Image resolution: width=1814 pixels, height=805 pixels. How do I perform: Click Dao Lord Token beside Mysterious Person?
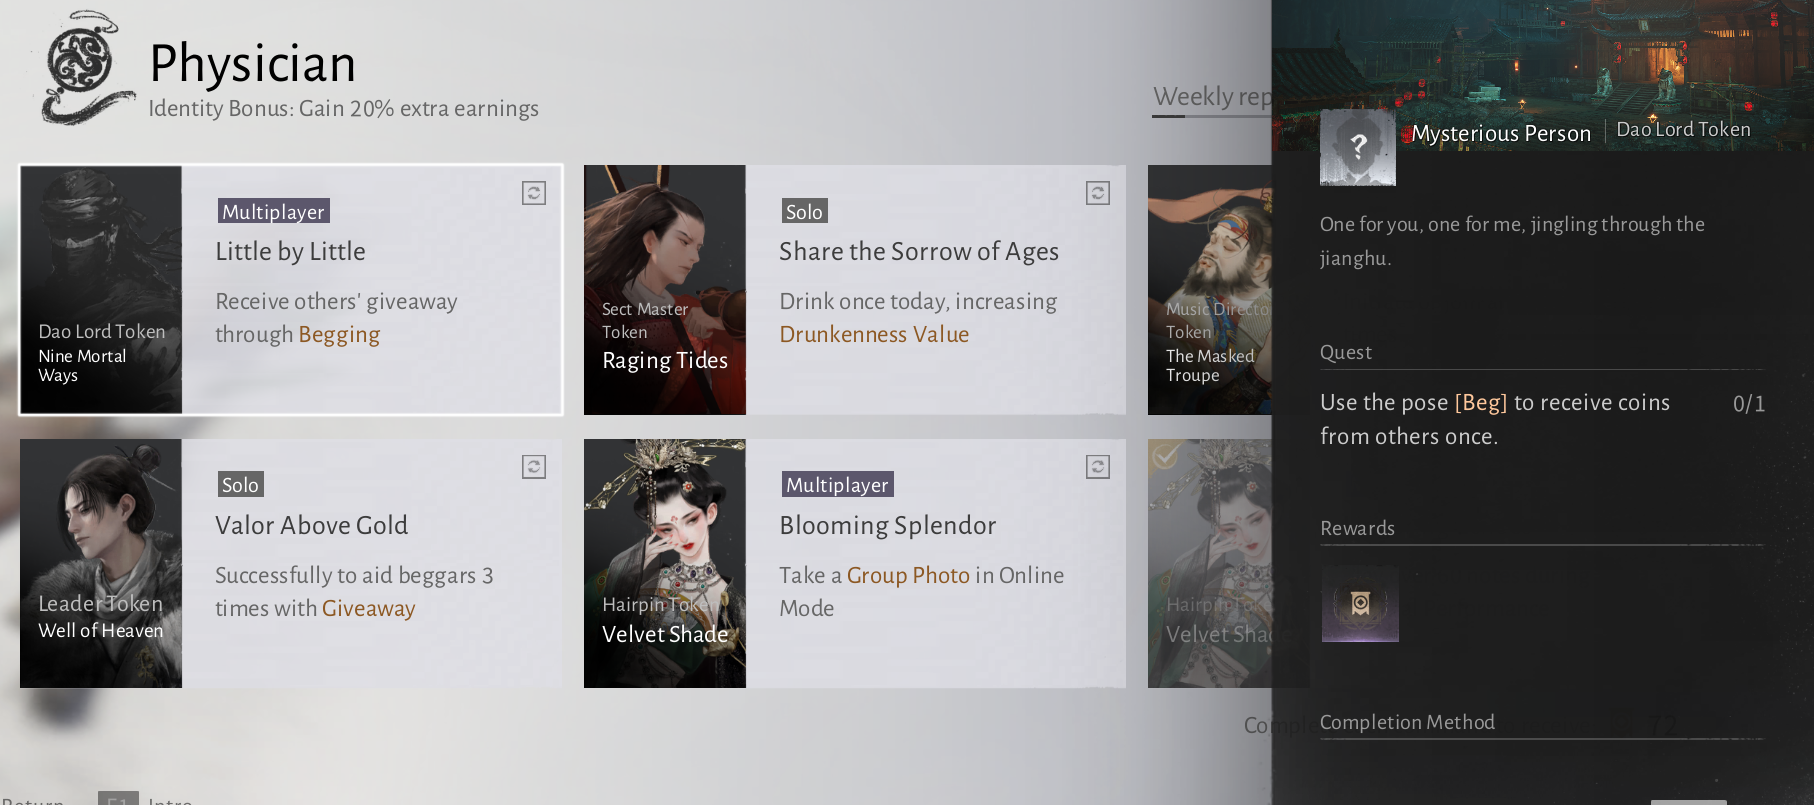coord(1684,130)
